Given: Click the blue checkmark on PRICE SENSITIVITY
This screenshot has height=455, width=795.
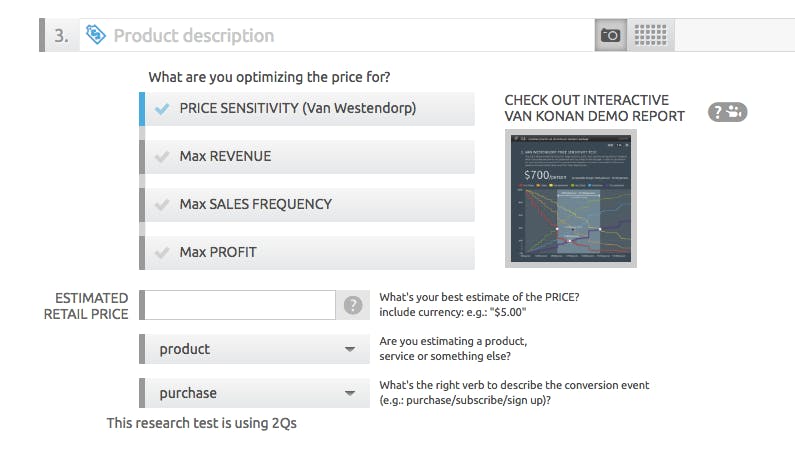Looking at the screenshot, I should pyautogui.click(x=163, y=108).
